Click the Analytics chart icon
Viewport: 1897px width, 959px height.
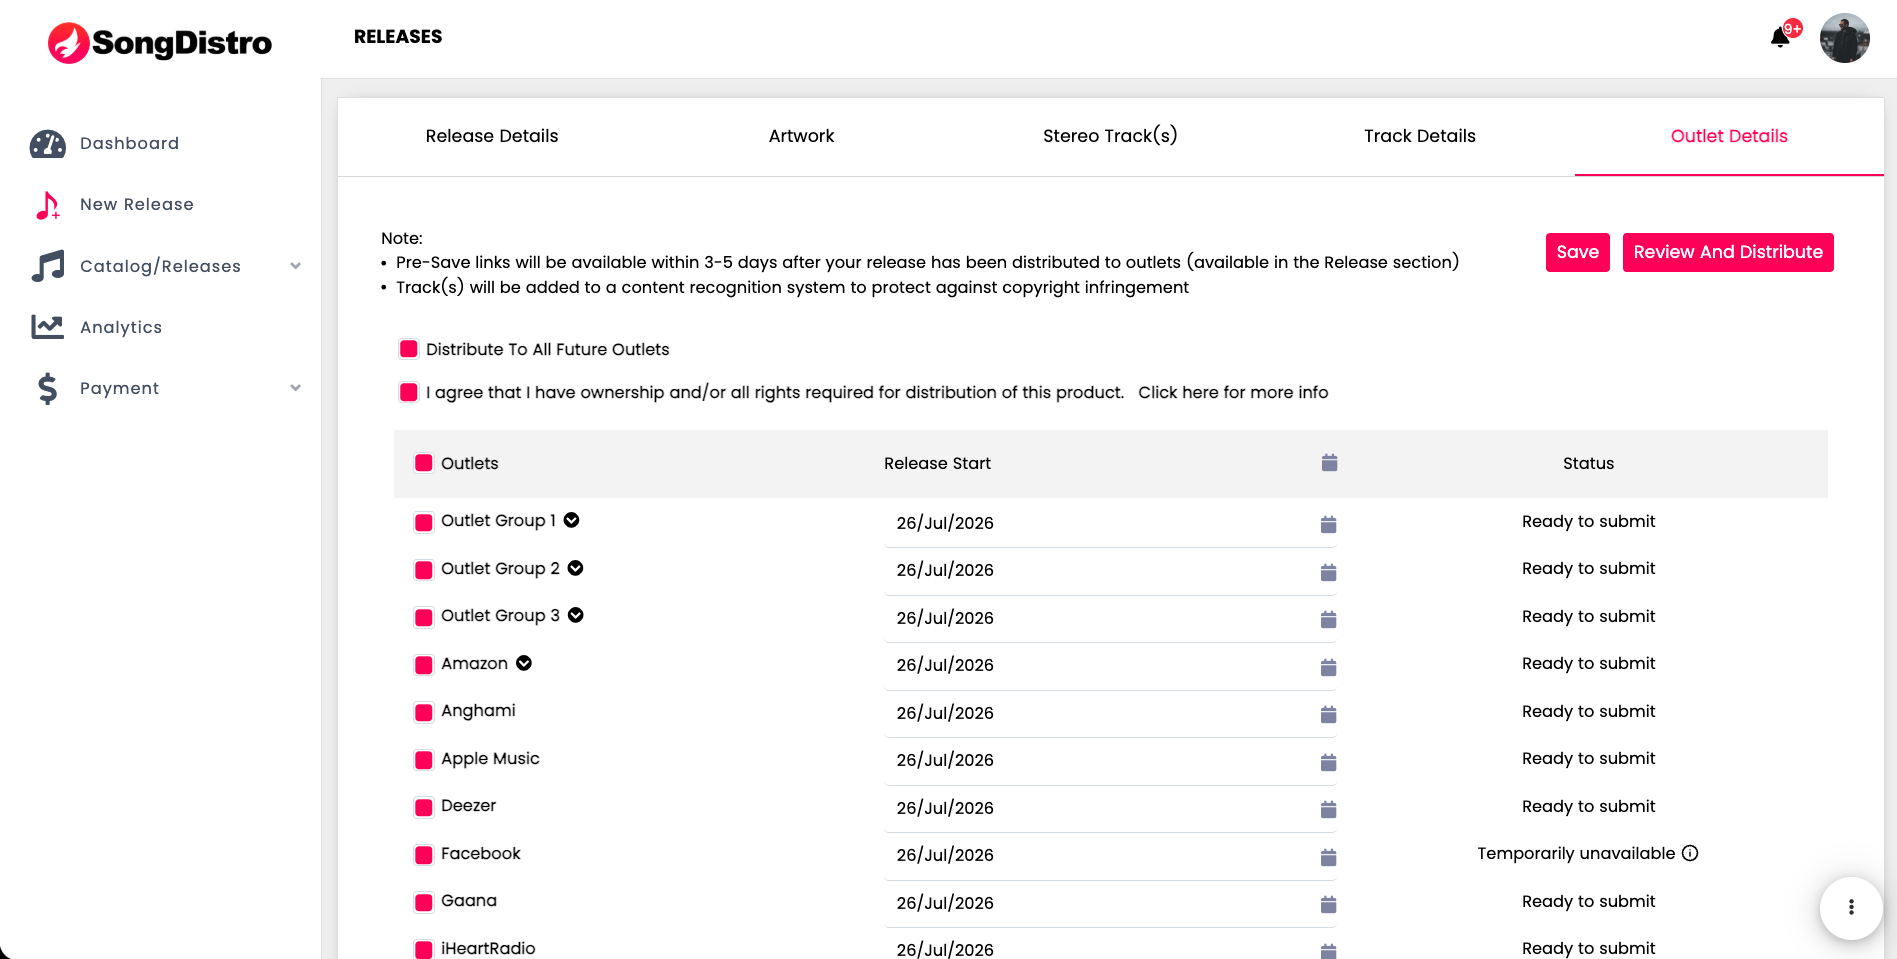47,327
